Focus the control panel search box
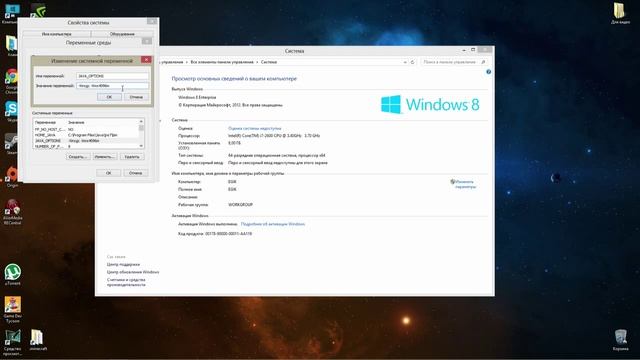The height and width of the screenshot is (360, 640). coord(451,62)
